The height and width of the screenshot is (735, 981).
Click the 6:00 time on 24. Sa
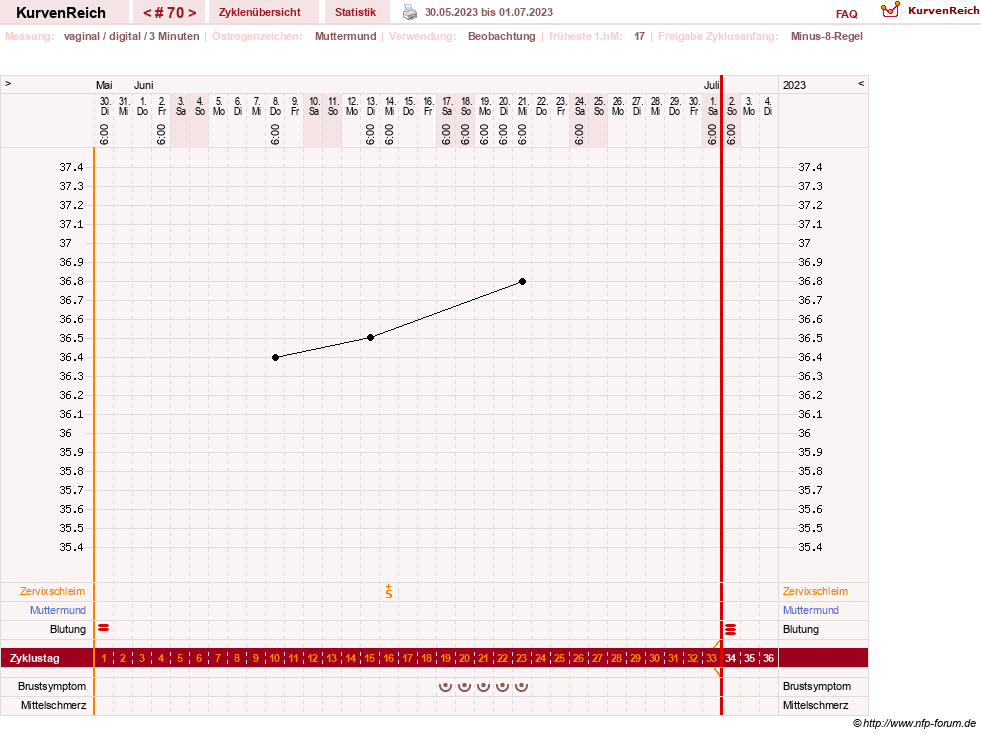[579, 134]
